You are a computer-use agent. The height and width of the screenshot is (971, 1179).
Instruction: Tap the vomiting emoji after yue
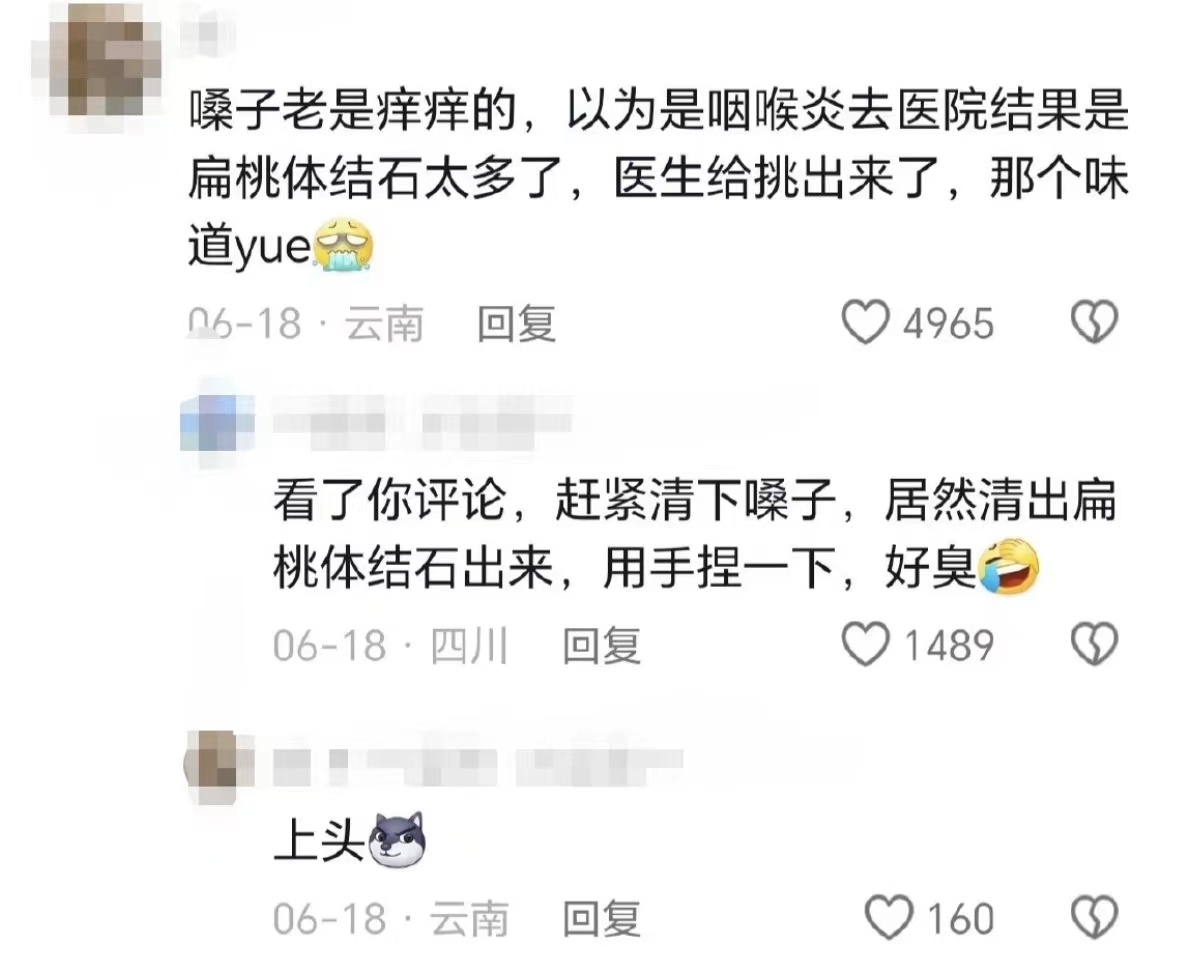343,244
